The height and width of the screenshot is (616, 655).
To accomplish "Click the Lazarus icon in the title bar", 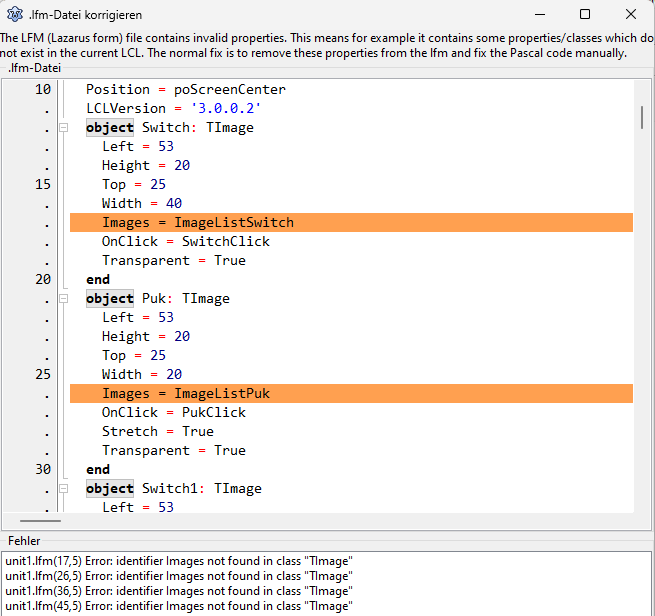I will (x=14, y=15).
